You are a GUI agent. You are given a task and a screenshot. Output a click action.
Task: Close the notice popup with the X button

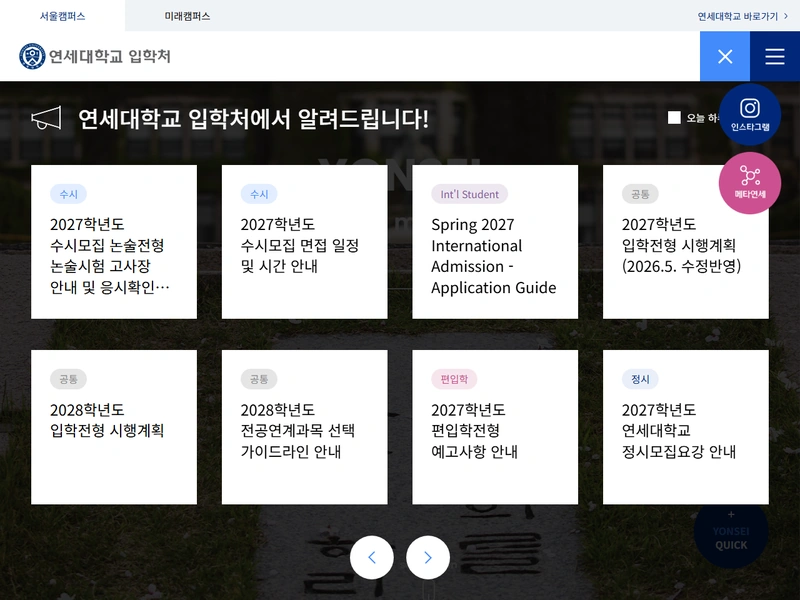[x=724, y=56]
